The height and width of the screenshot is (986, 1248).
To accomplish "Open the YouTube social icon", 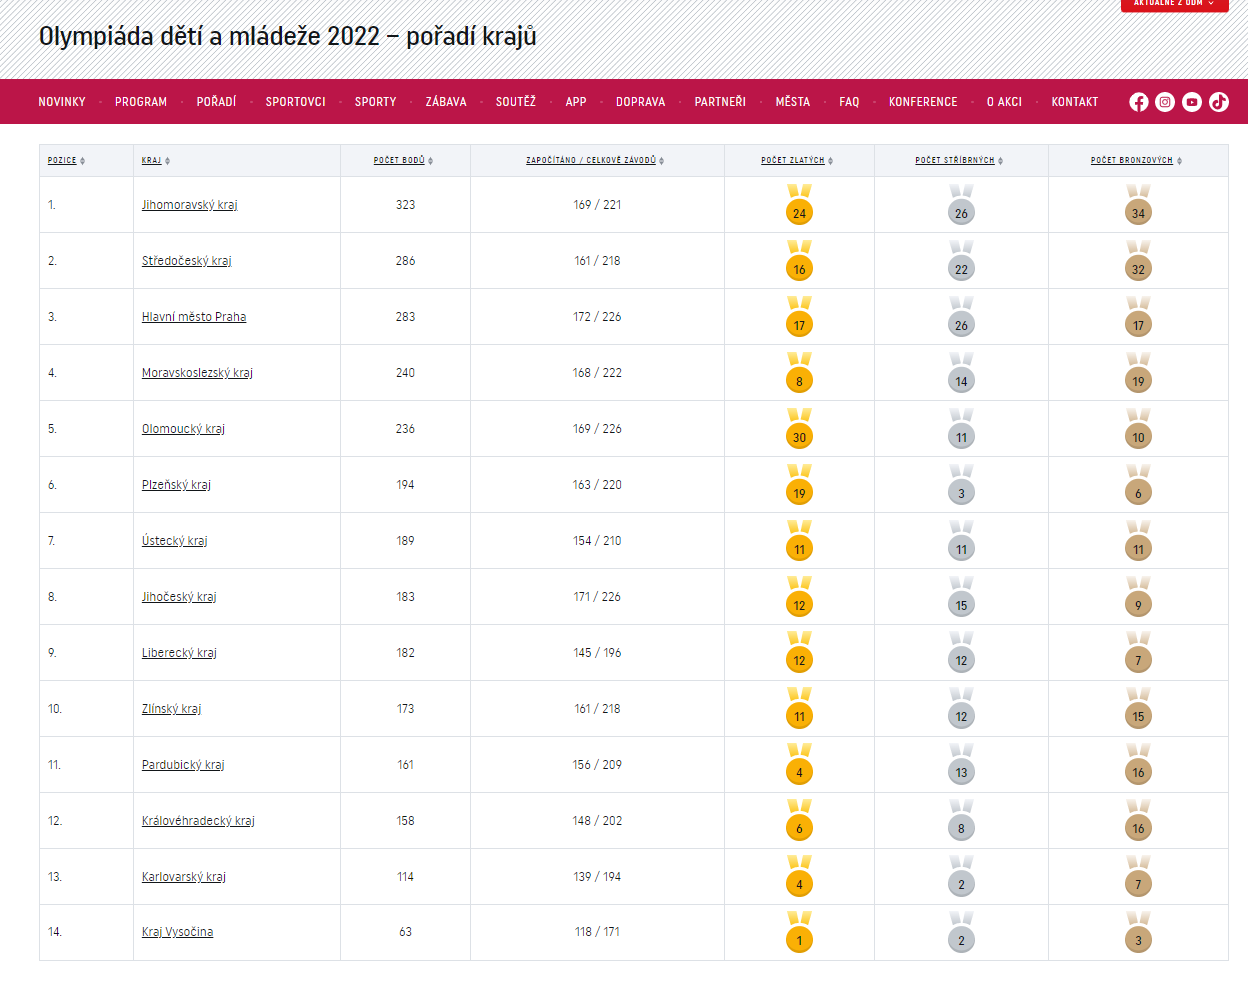I will pyautogui.click(x=1192, y=102).
